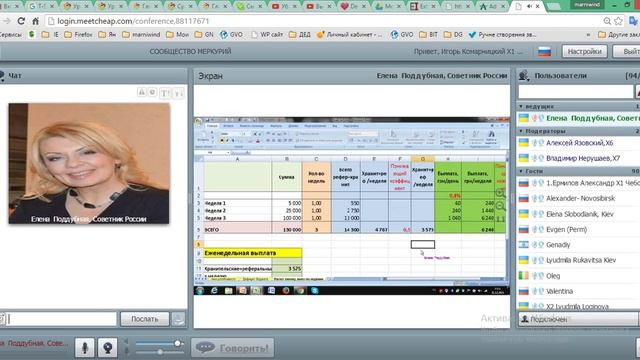Reload the page with browser refresh icon
Viewport: 640px width, 360px height.
(21, 21)
